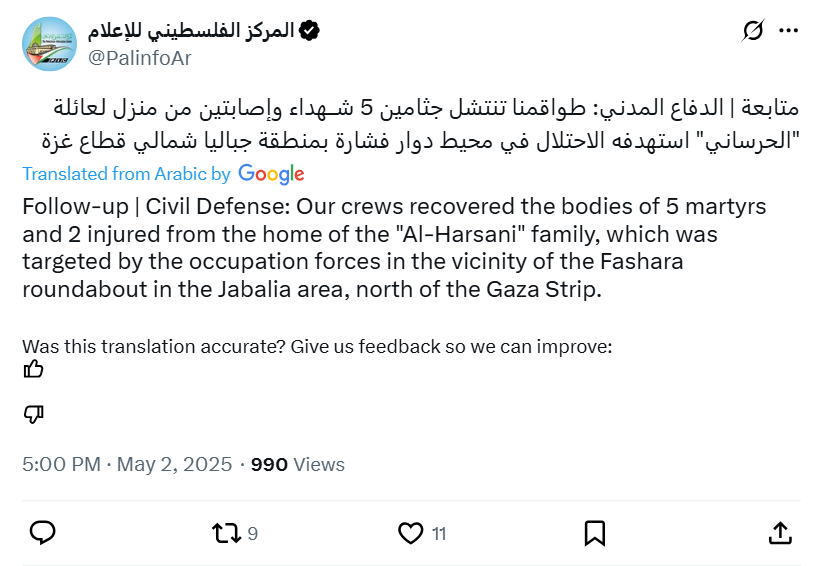Like the tweet with heart icon
The image size is (823, 566).
(411, 533)
